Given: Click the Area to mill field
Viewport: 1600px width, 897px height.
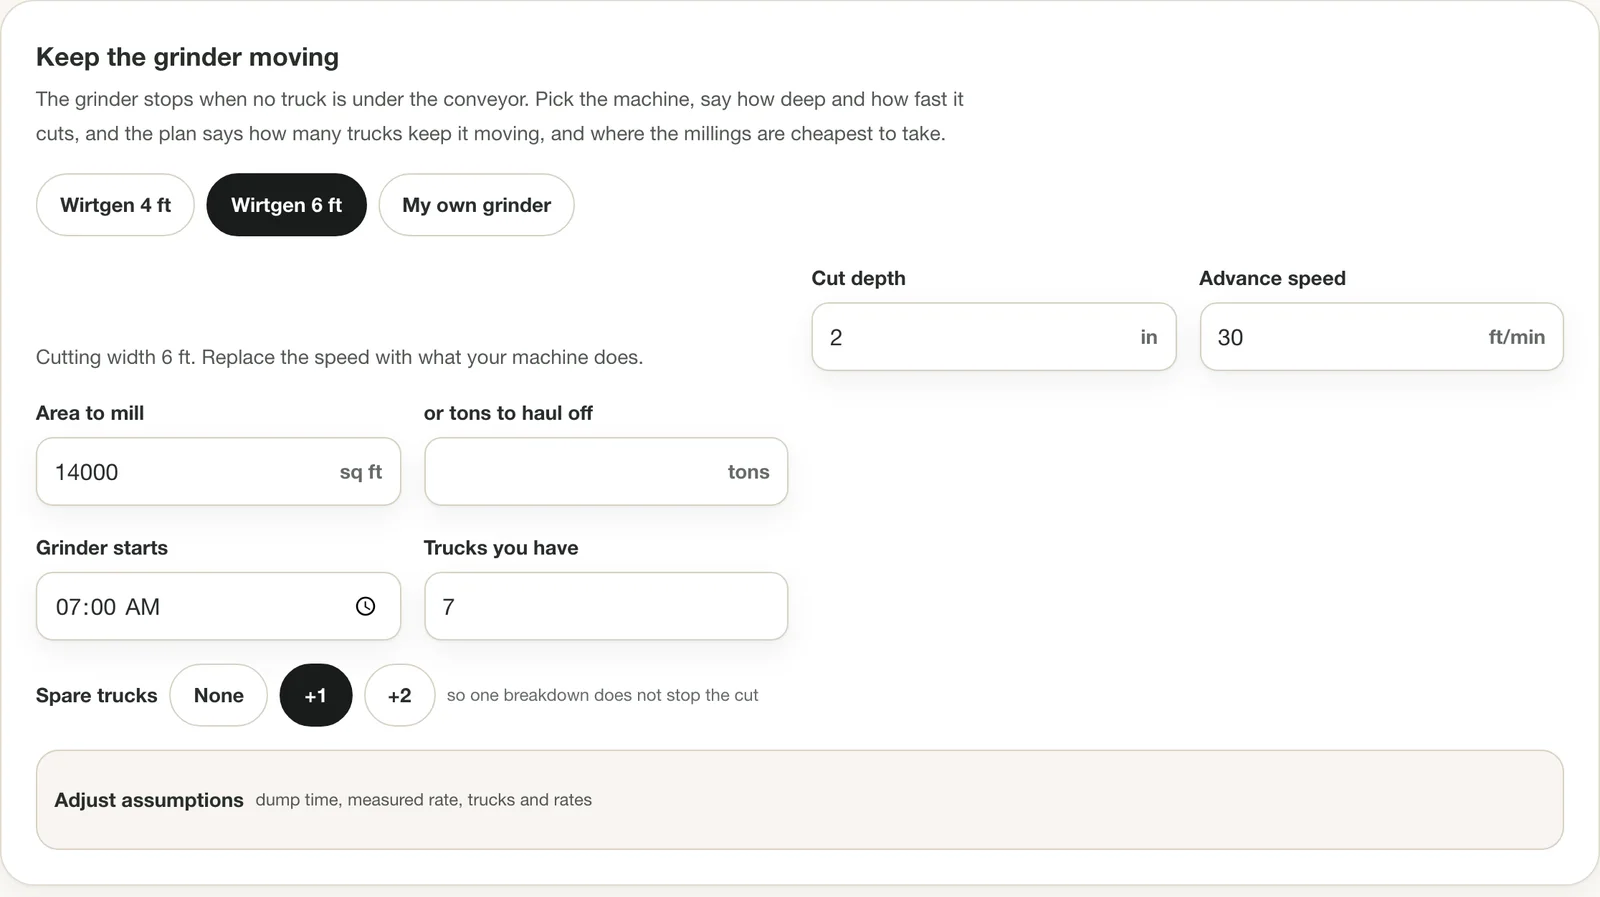Looking at the screenshot, I should [218, 471].
